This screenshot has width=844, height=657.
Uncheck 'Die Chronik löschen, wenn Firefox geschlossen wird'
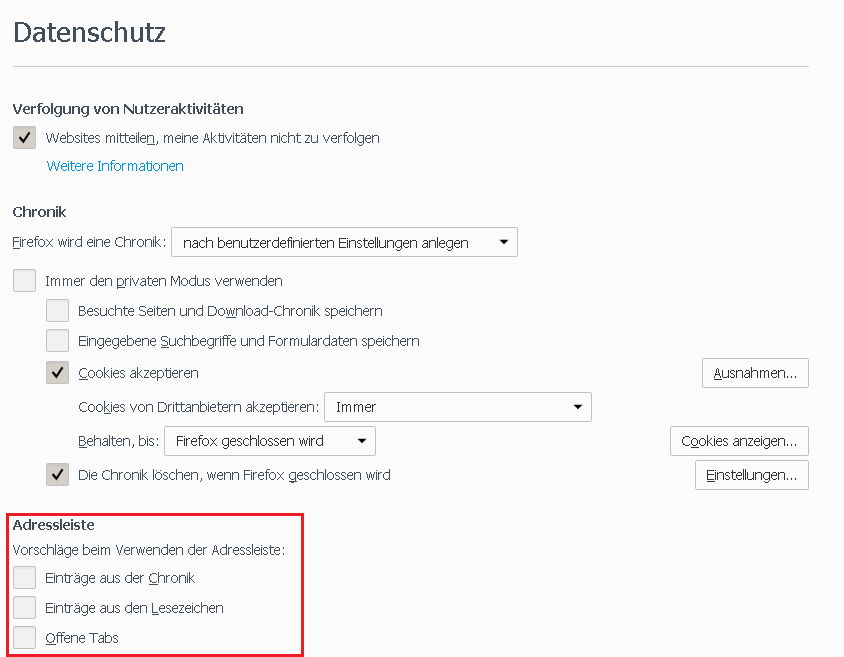(58, 475)
